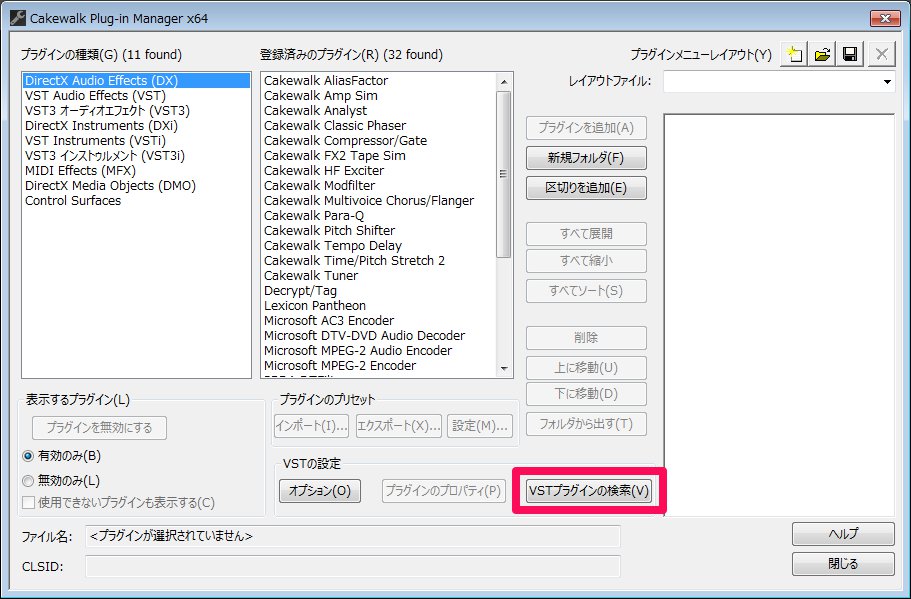Select Cakewalk Compressor/Gate plug-in

379,141
